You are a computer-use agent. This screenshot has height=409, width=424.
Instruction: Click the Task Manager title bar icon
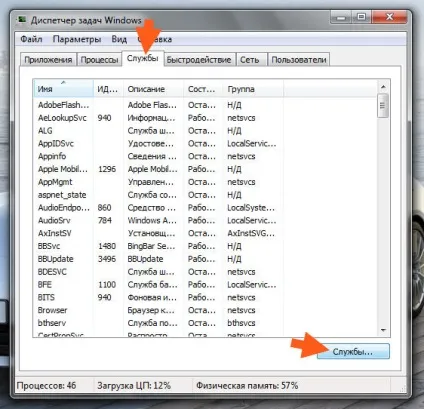point(22,20)
